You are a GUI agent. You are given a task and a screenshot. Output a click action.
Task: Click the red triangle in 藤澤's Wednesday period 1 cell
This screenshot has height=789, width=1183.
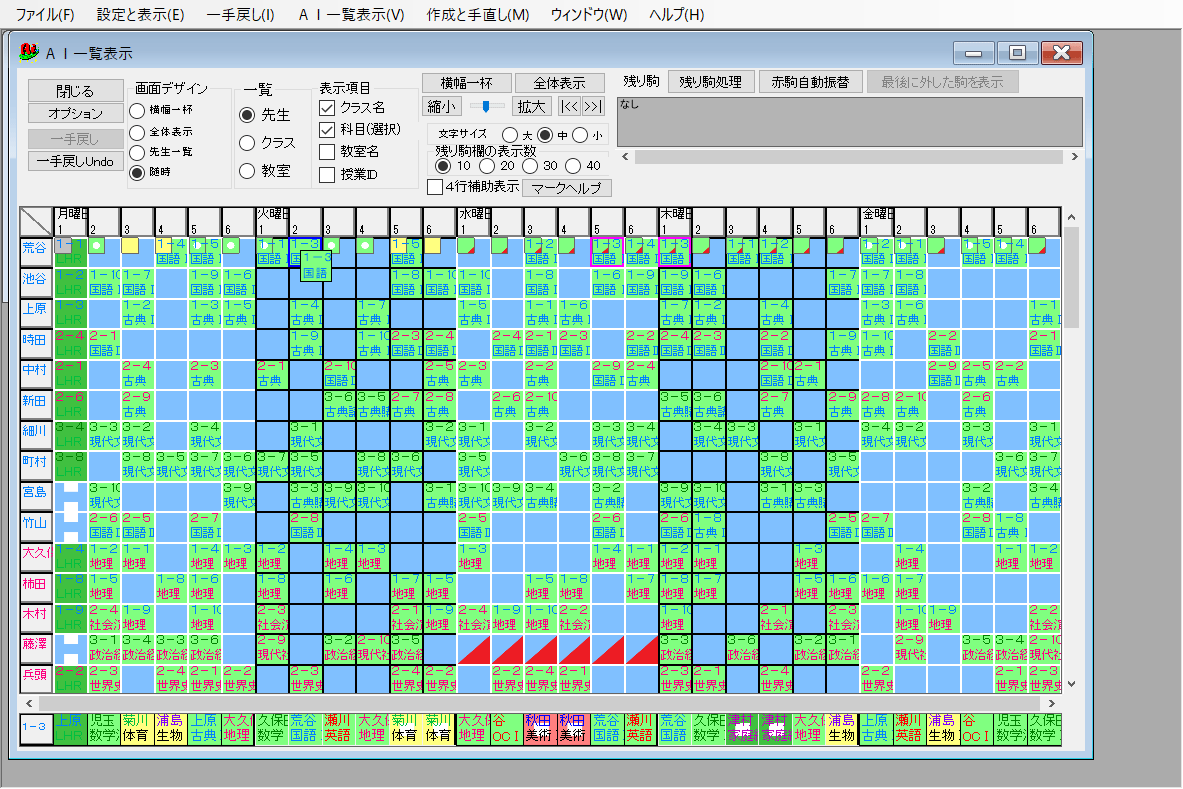coord(474,649)
